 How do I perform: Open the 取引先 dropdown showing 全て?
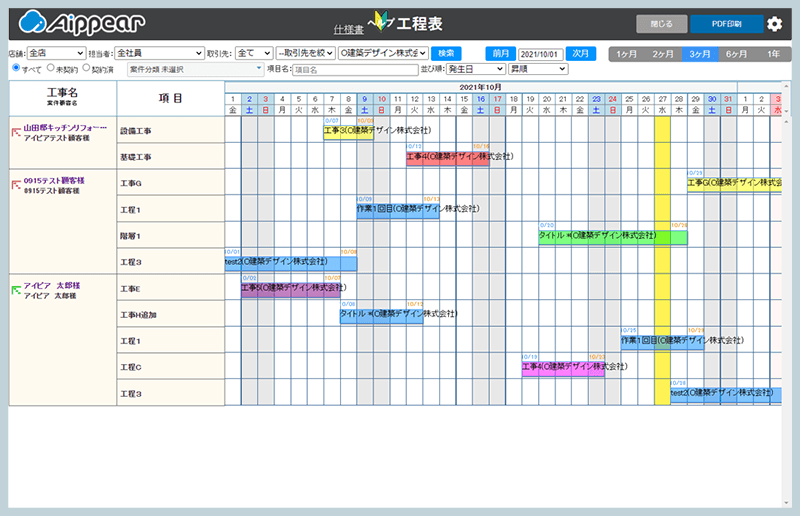coord(254,53)
